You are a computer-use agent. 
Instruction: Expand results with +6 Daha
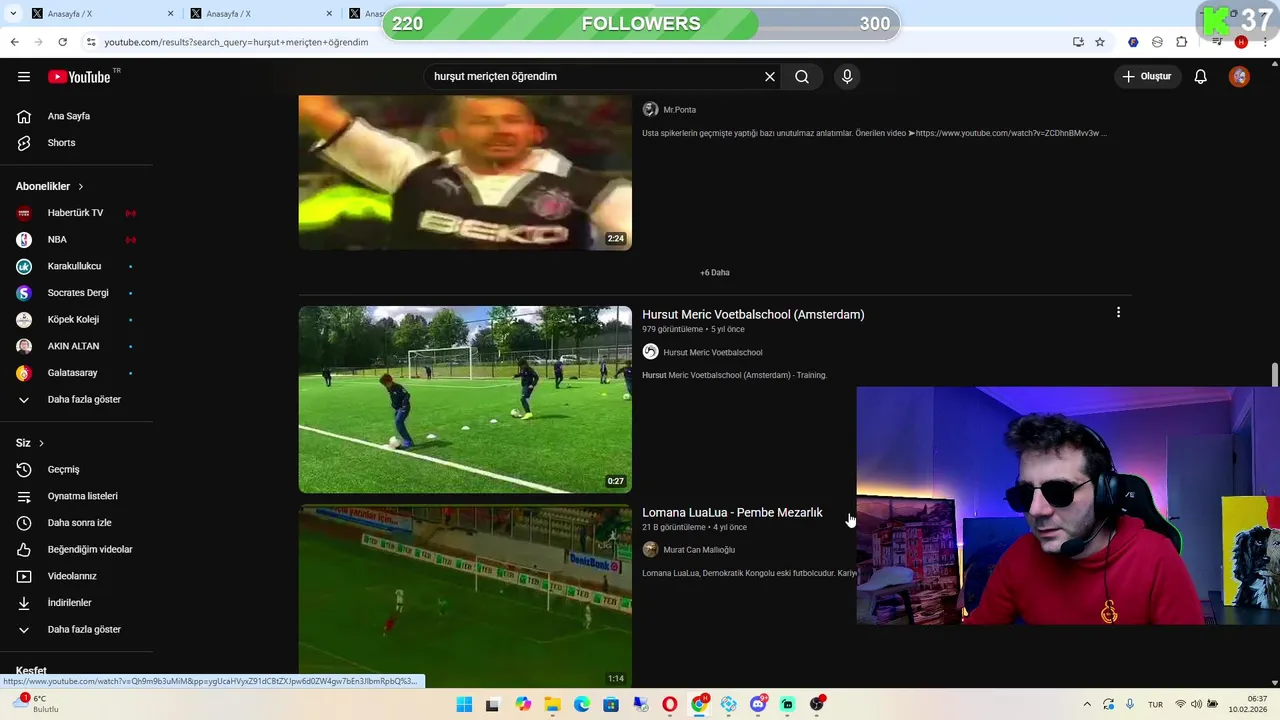tap(714, 272)
